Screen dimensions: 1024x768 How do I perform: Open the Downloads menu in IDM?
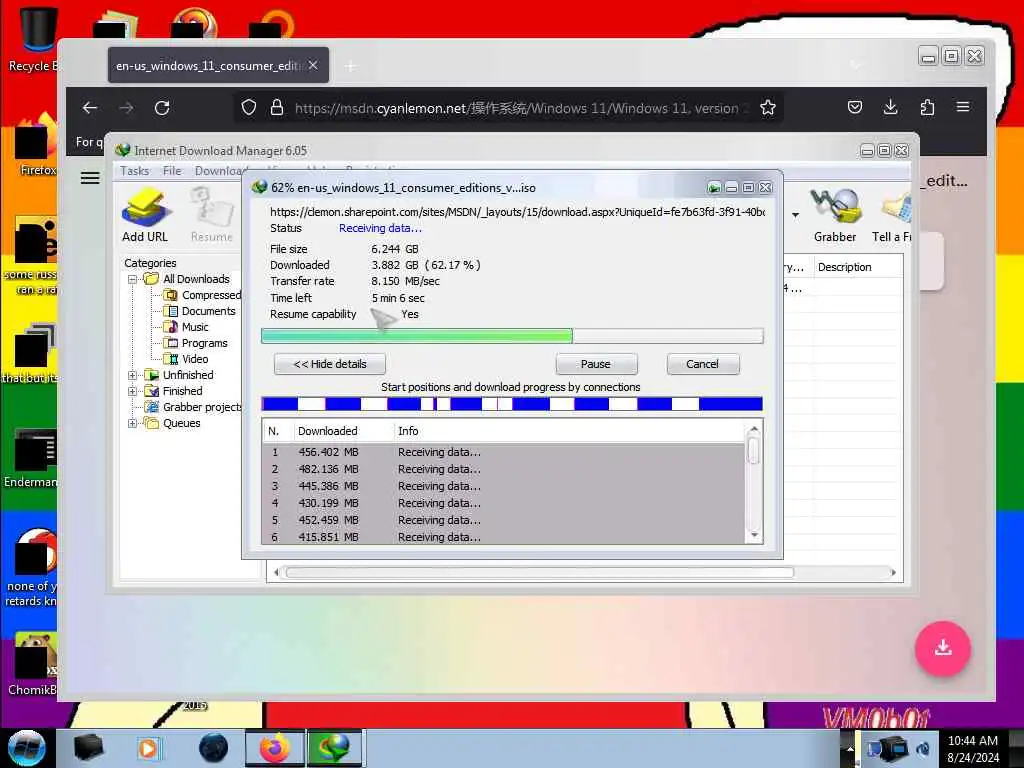pyautogui.click(x=219, y=171)
